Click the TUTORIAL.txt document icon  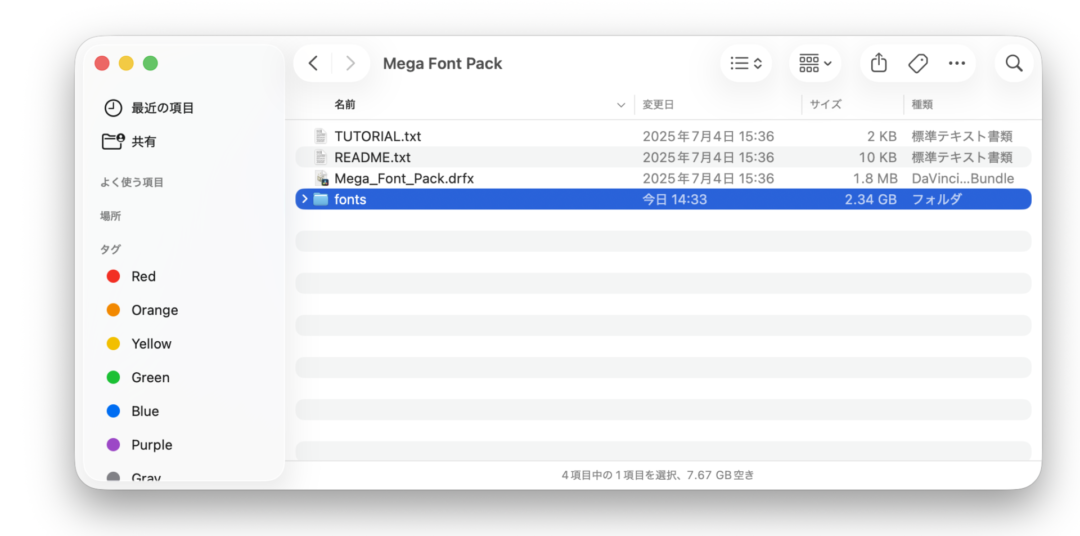(320, 136)
